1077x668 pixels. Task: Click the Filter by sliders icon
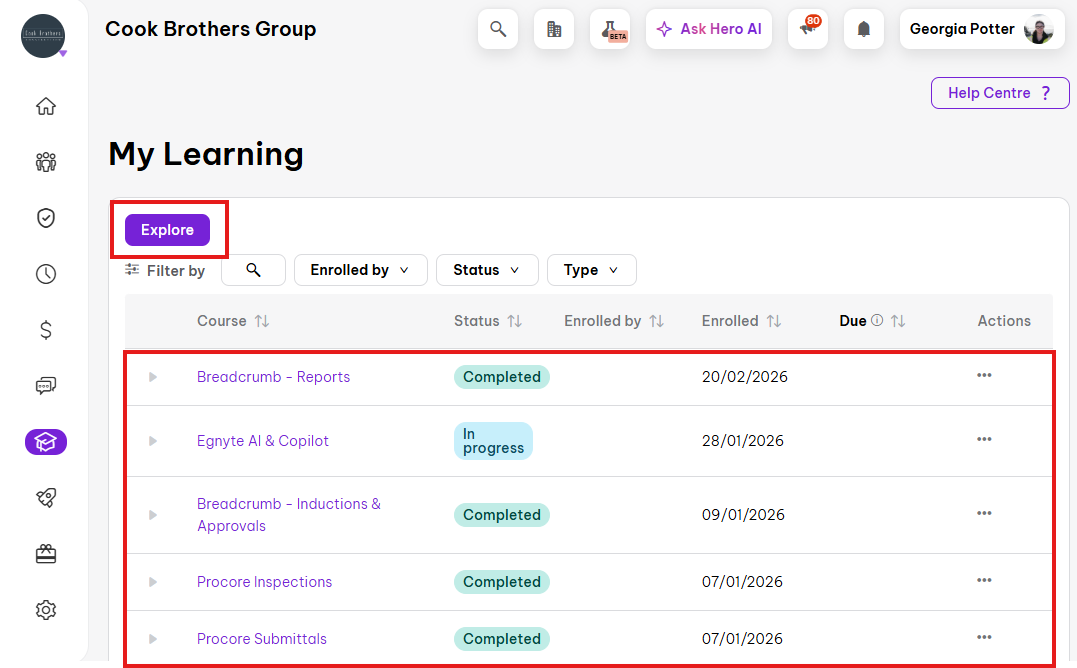click(x=132, y=270)
